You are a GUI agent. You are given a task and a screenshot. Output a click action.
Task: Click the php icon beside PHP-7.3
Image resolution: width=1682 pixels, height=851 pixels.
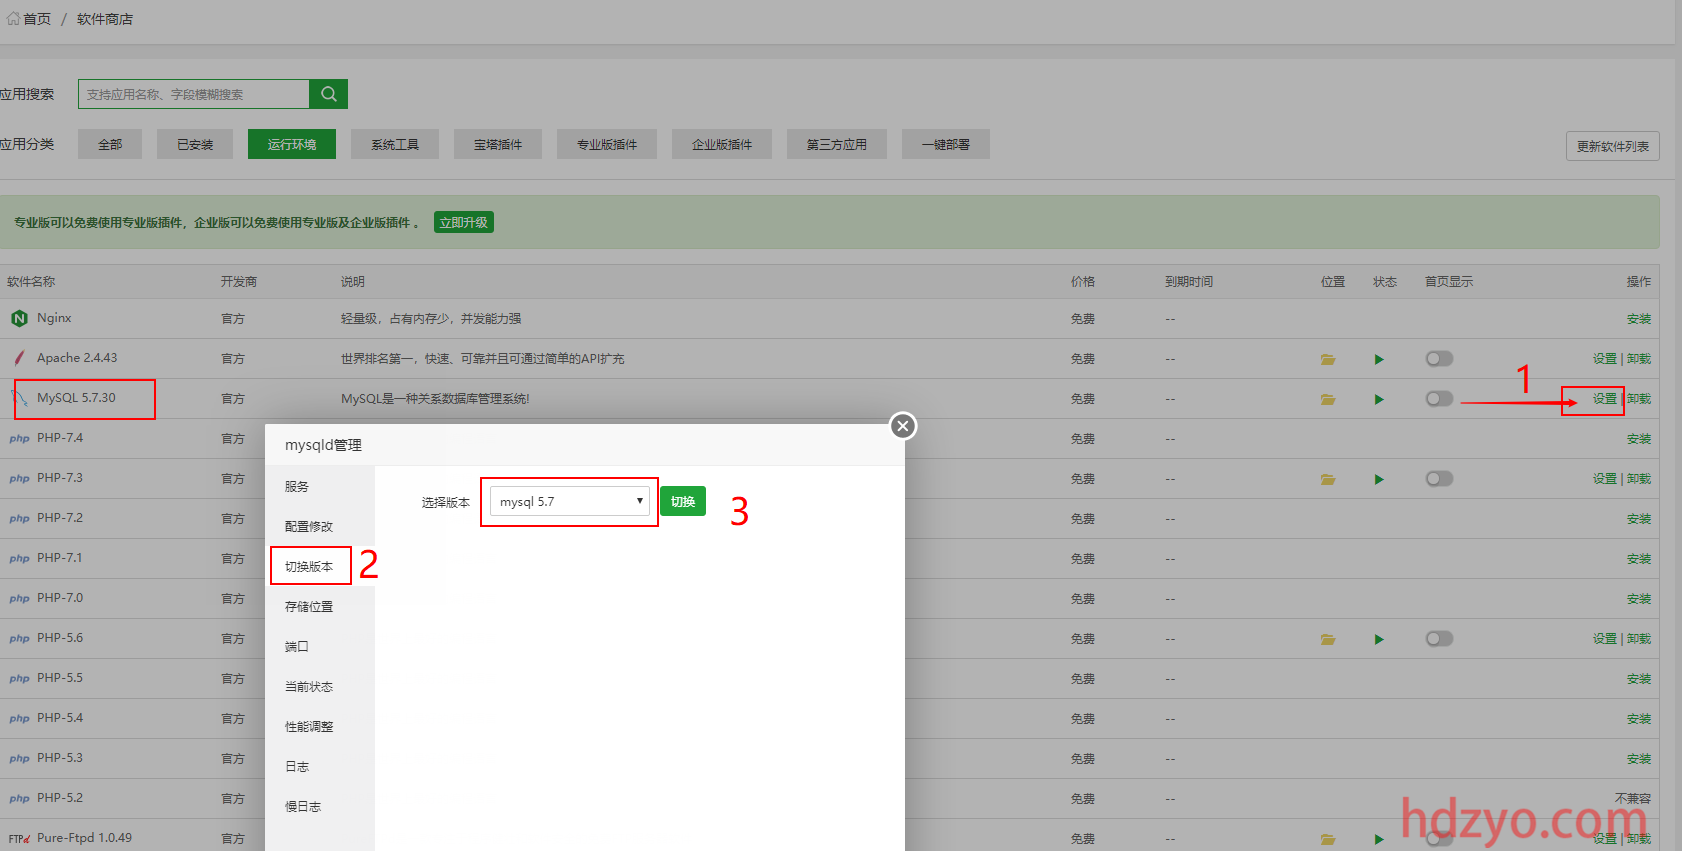(19, 479)
